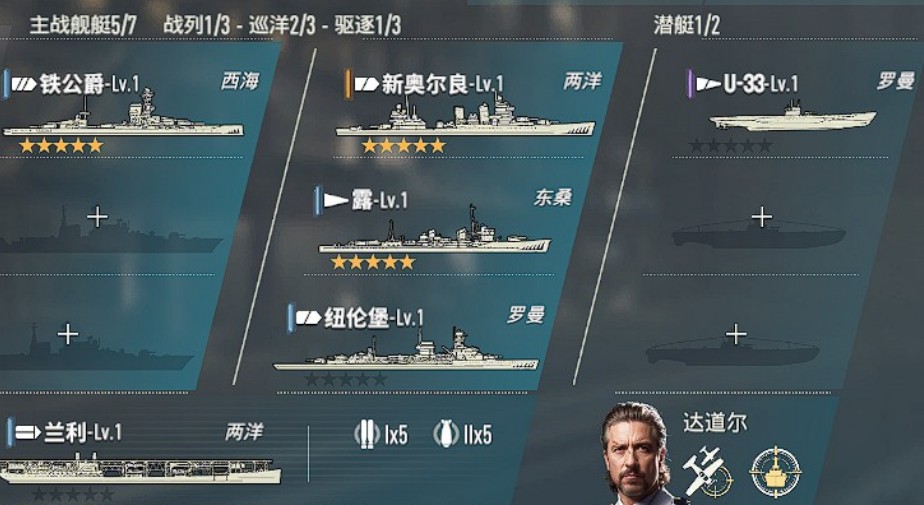Add a ship to third battleship slot
This screenshot has width=924, height=505.
[68, 334]
